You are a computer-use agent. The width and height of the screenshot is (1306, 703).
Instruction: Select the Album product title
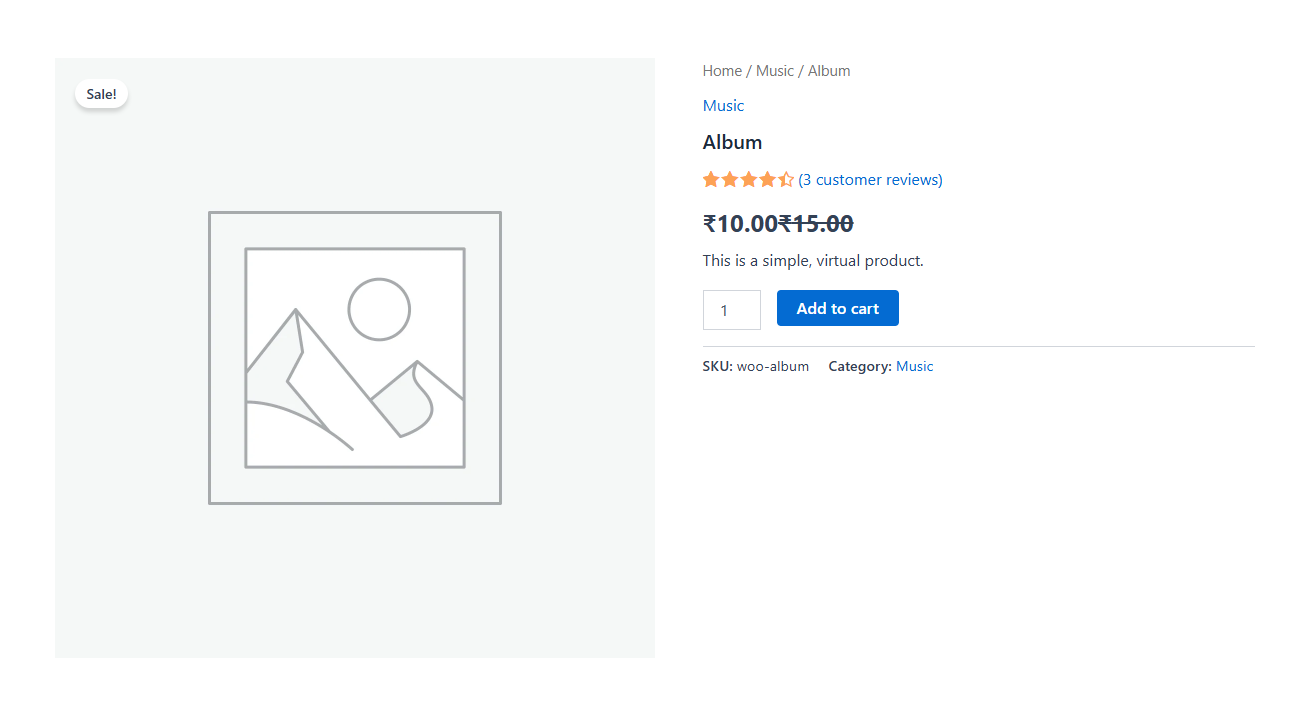pyautogui.click(x=732, y=142)
